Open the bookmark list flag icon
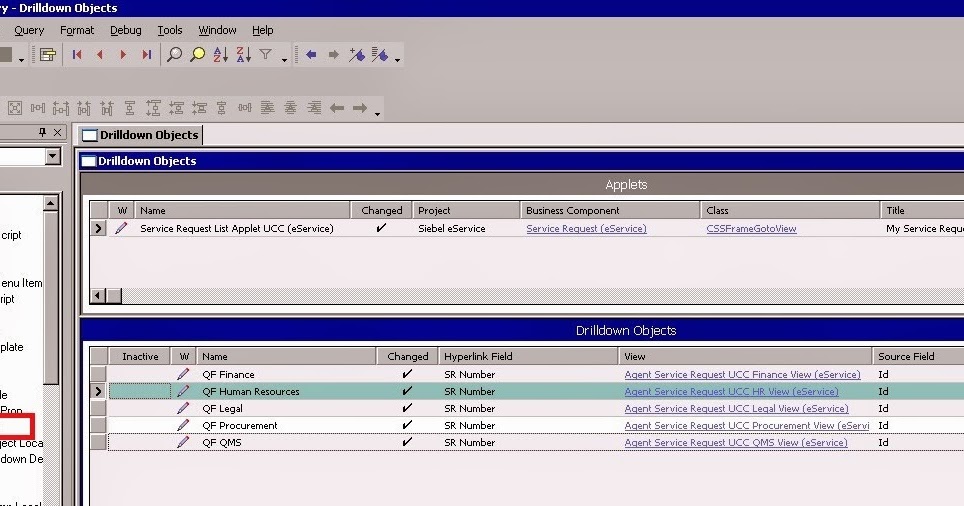This screenshot has width=964, height=506. (x=380, y=55)
